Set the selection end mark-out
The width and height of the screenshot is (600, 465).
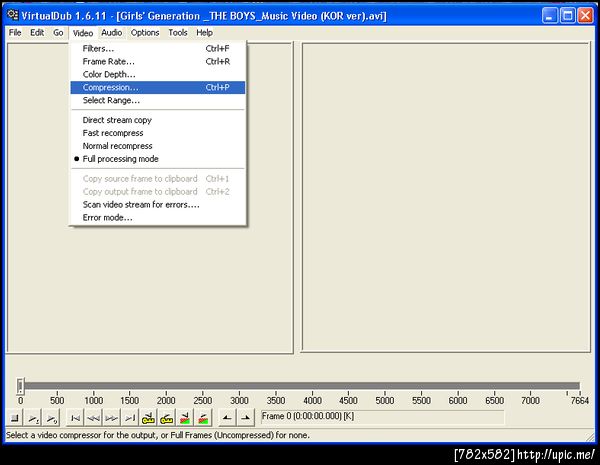click(x=246, y=418)
